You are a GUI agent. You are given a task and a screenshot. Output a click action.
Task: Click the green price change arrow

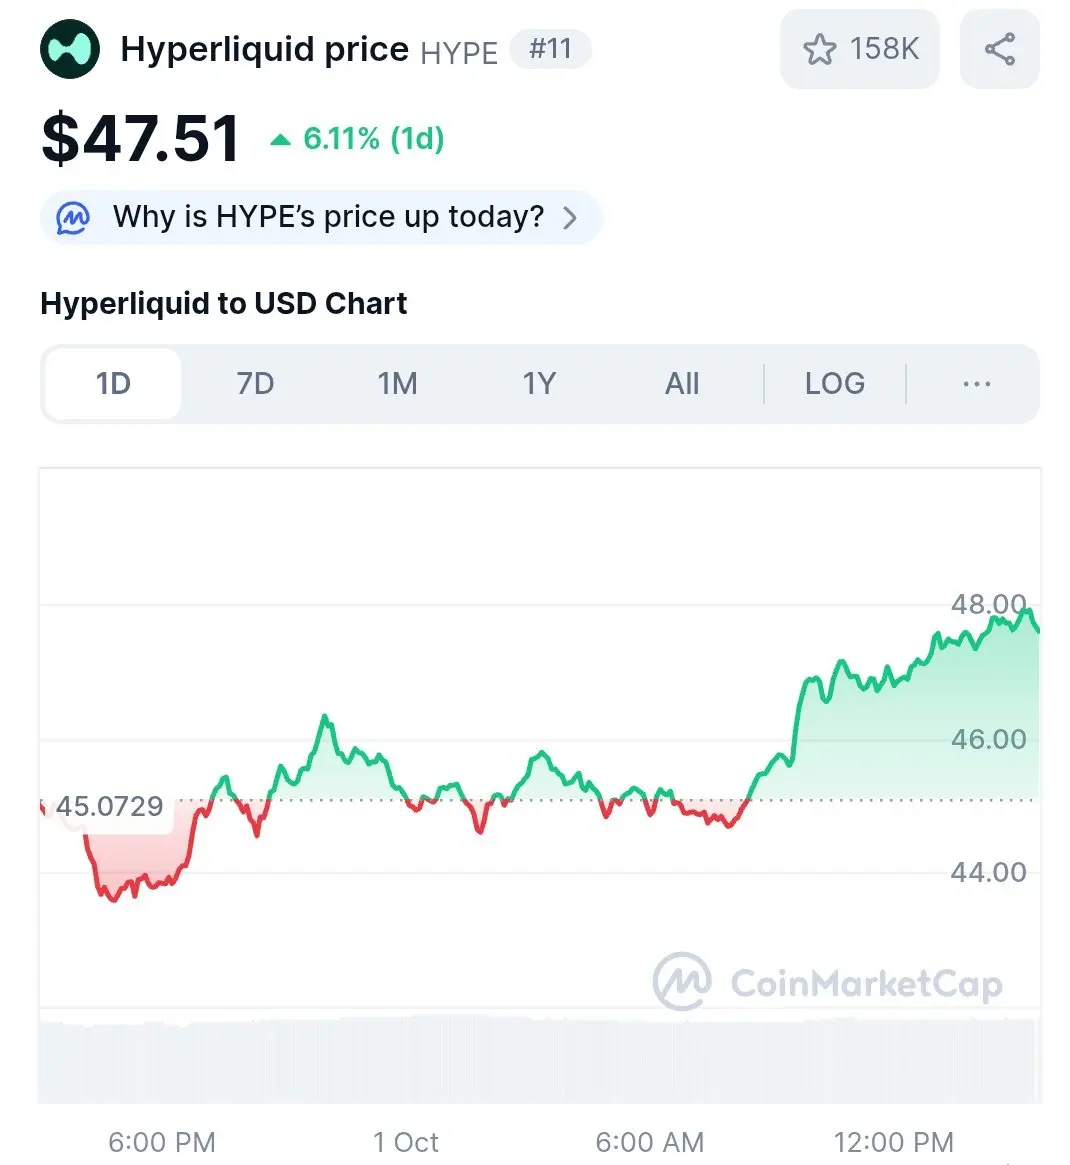click(281, 140)
